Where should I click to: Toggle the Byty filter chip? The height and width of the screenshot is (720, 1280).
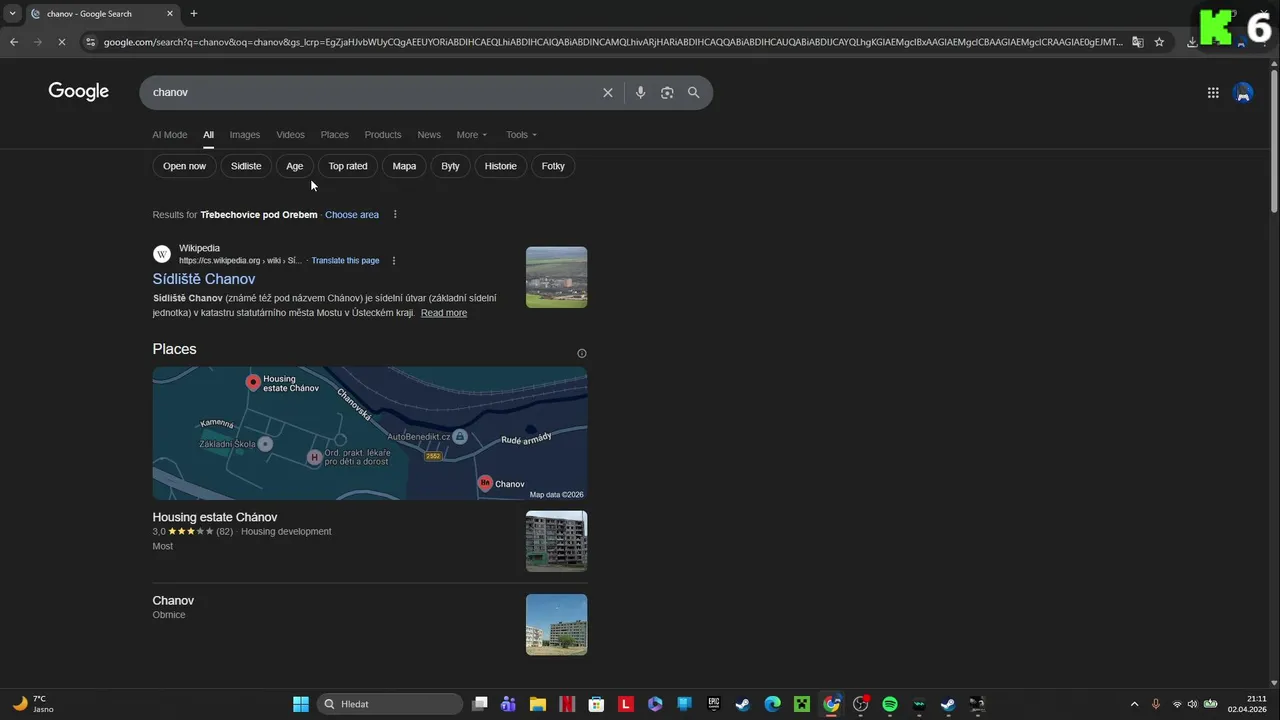(450, 166)
